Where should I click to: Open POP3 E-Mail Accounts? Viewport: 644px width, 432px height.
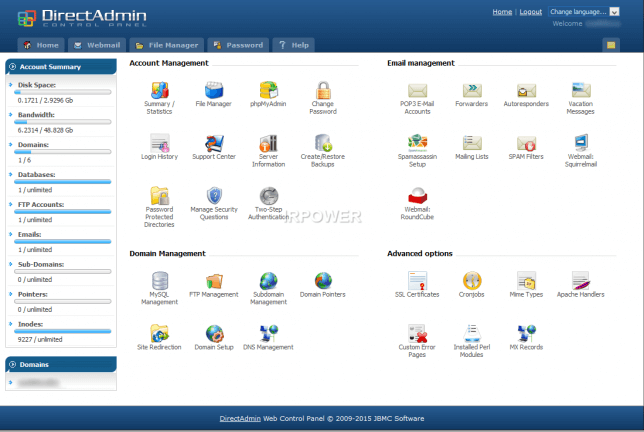417,90
